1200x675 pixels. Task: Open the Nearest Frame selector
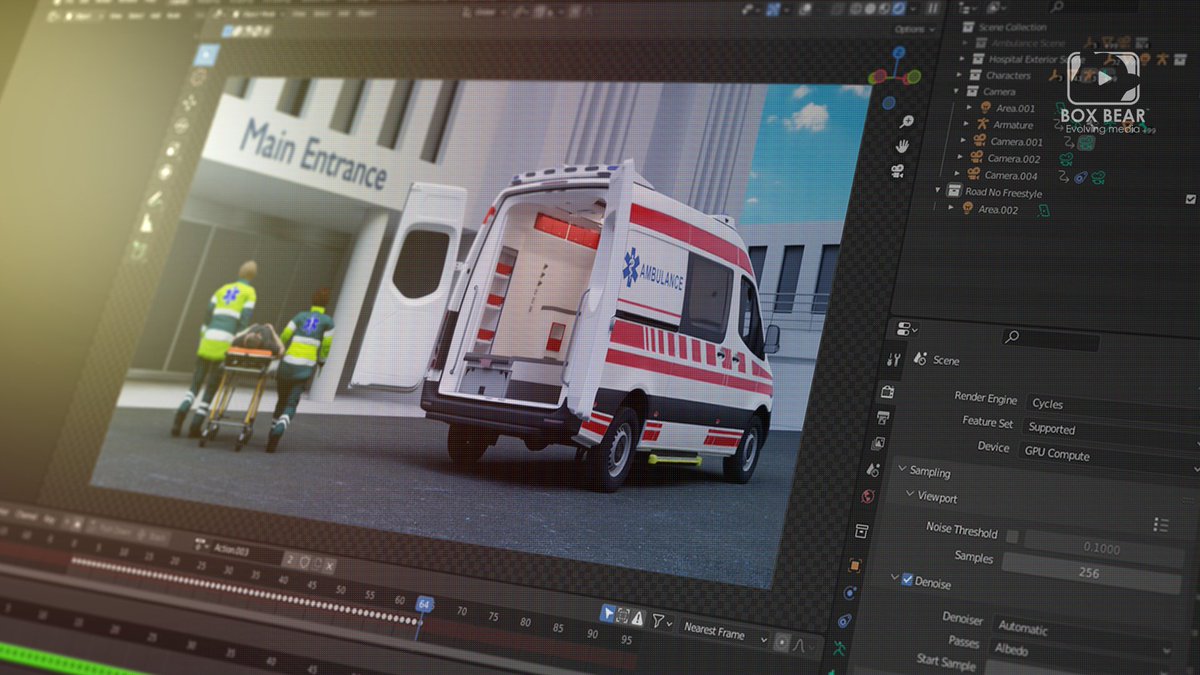pyautogui.click(x=715, y=631)
